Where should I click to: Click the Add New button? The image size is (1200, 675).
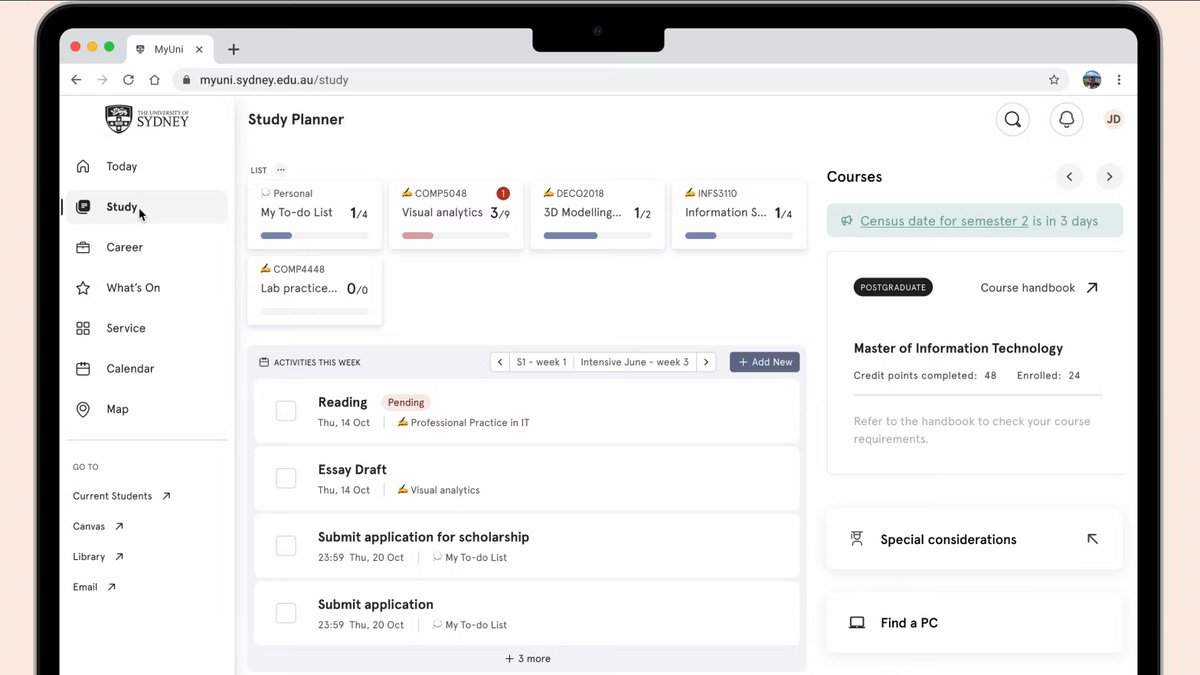click(x=765, y=362)
